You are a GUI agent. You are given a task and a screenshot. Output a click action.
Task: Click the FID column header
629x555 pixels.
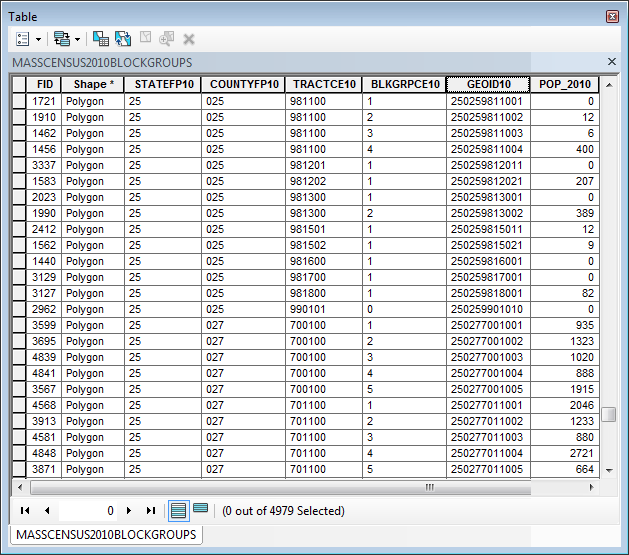click(44, 84)
